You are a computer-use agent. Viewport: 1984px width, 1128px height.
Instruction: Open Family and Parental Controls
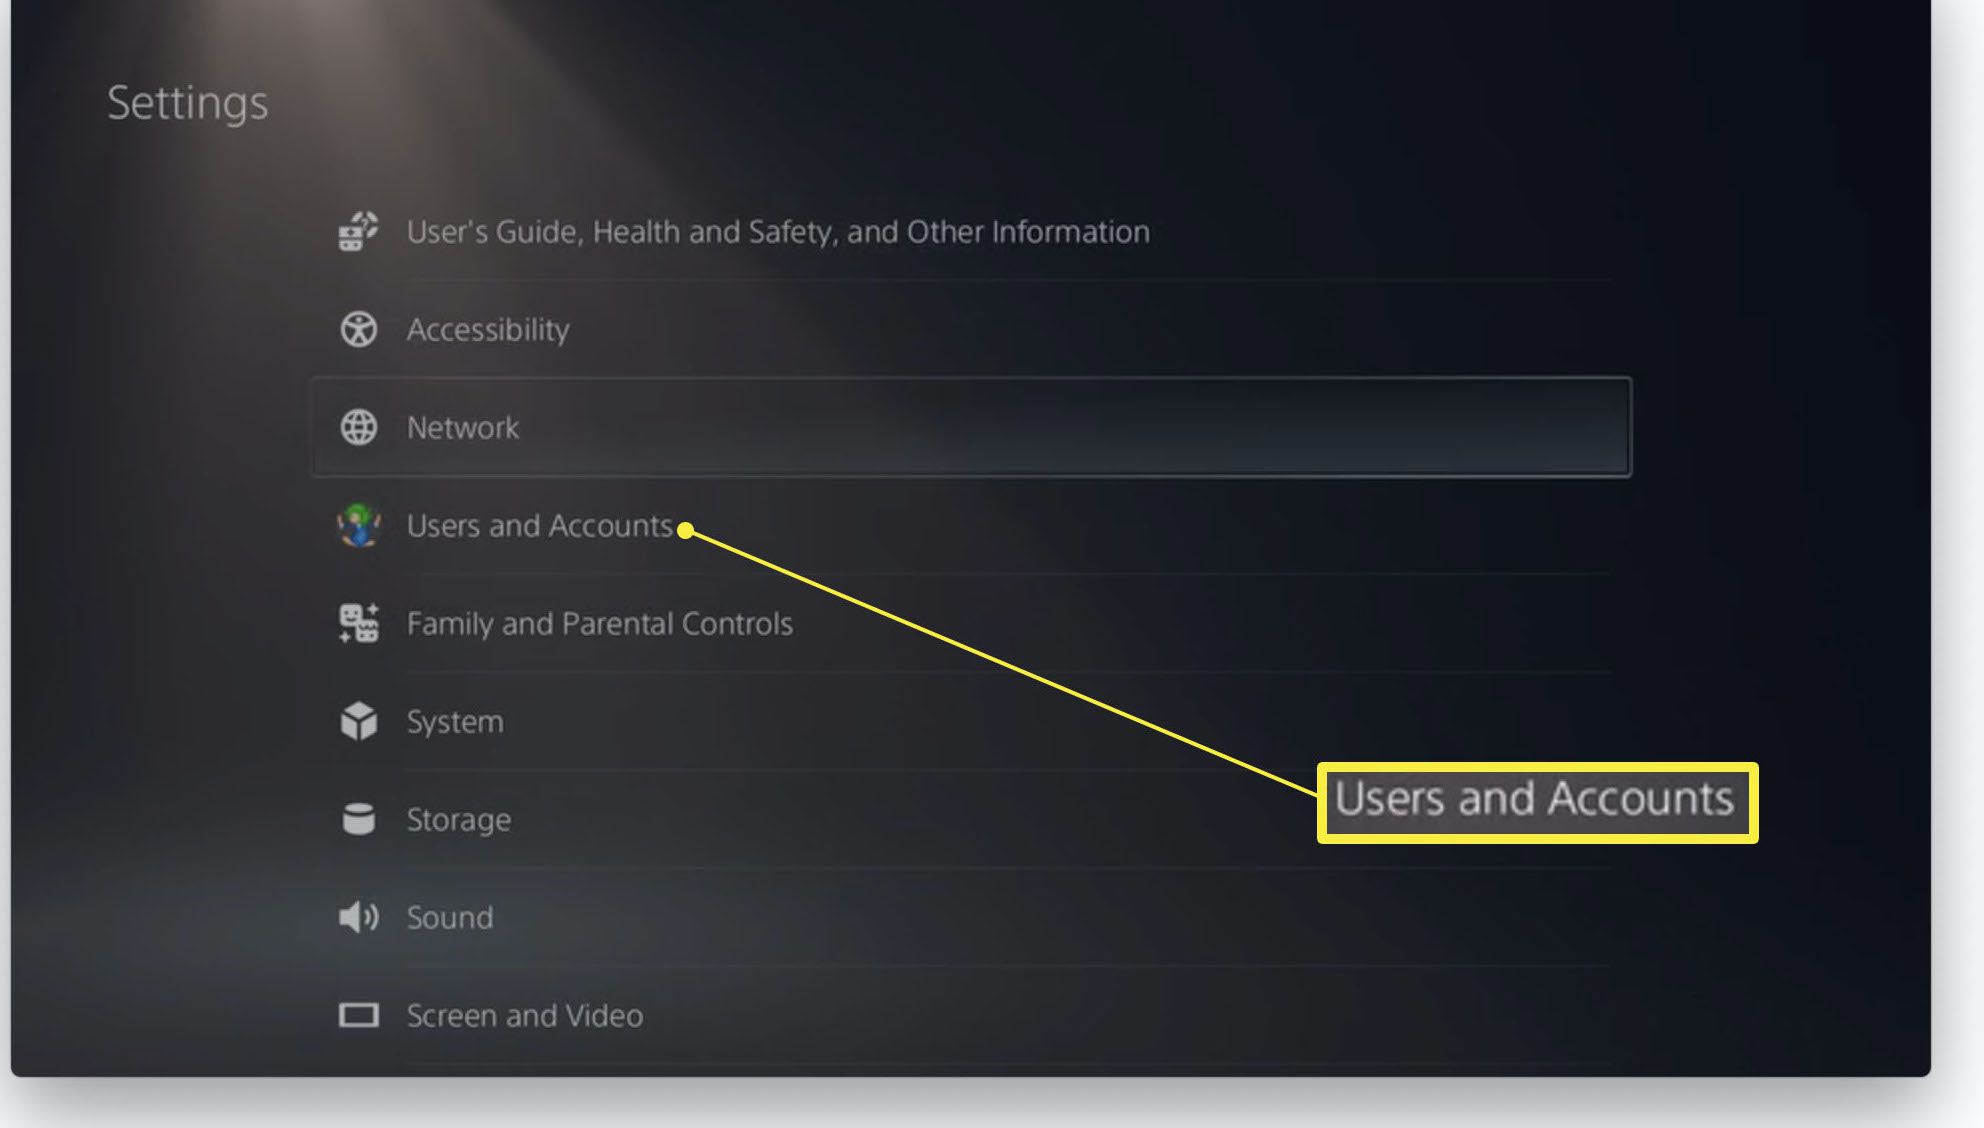(x=598, y=623)
